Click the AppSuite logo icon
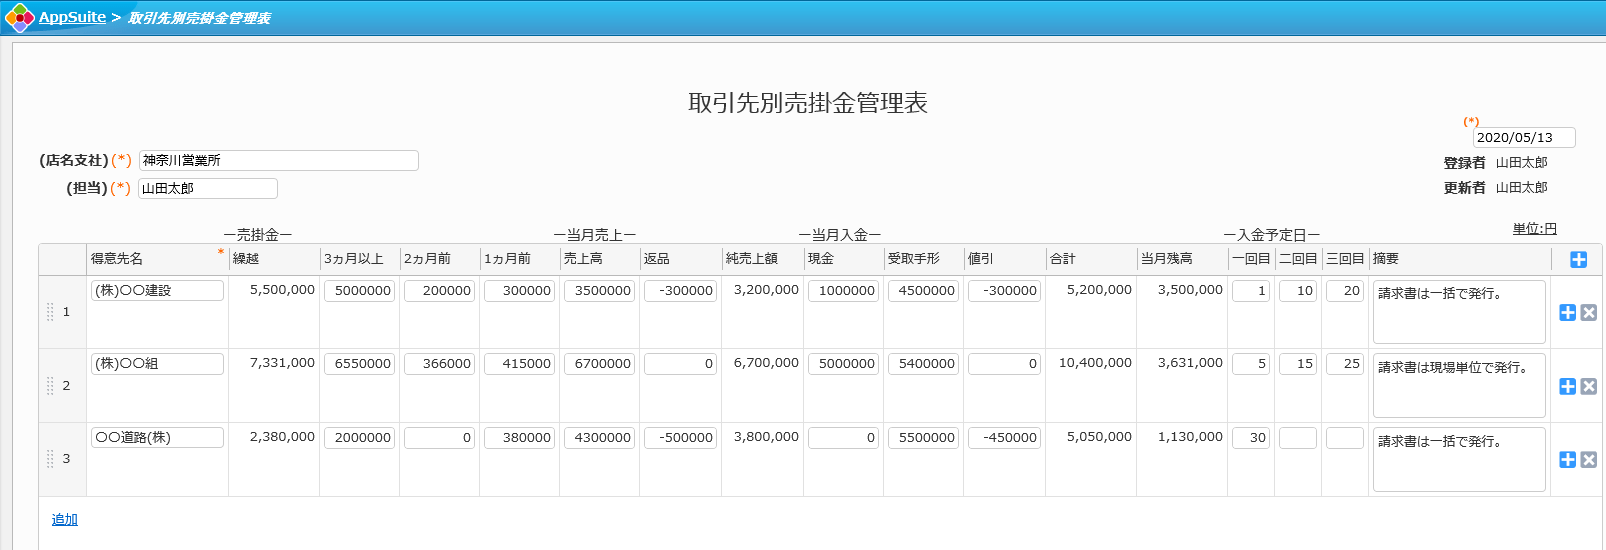 [19, 18]
